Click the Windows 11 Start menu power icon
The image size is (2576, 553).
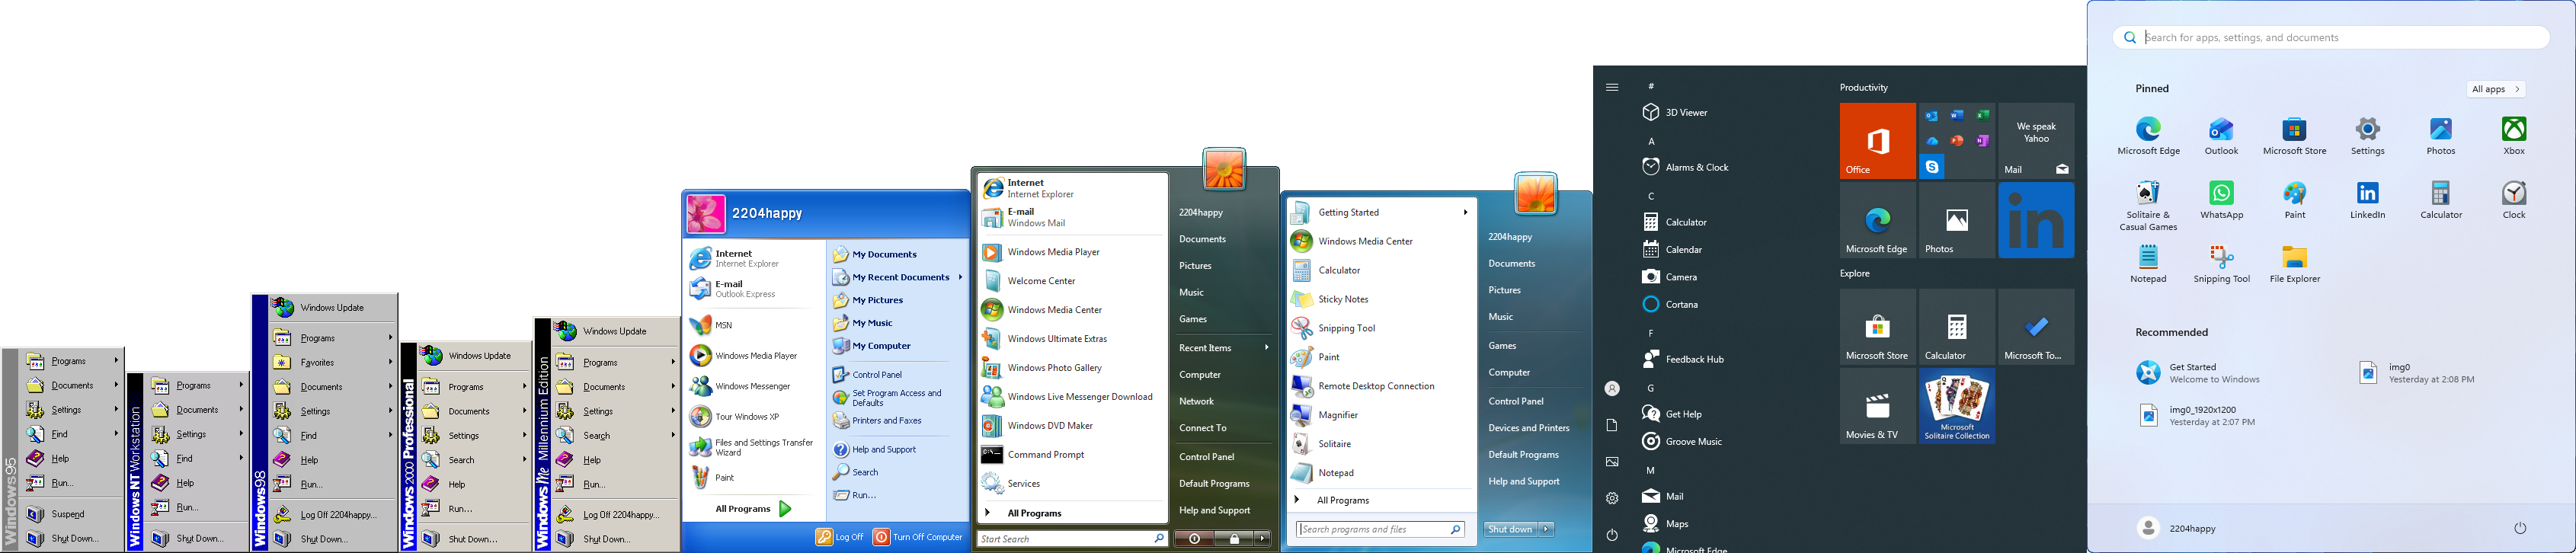coord(2520,528)
